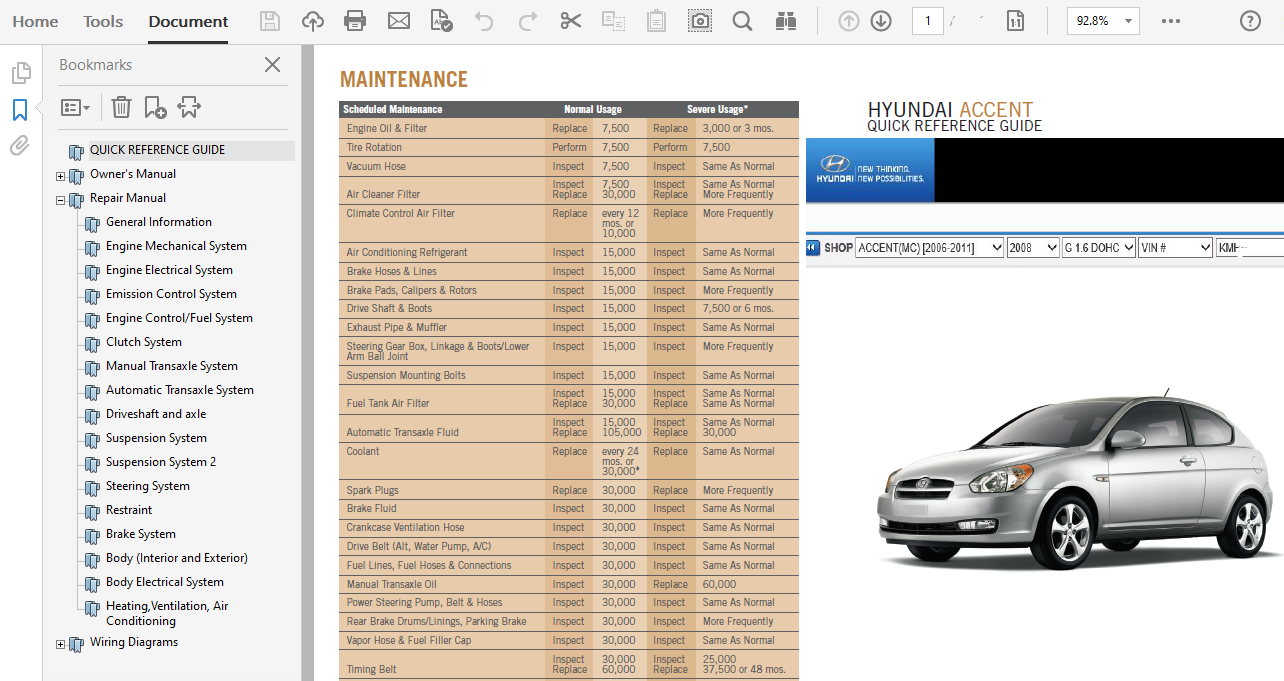The width and height of the screenshot is (1284, 681).
Task: Expand the Owner's Manual bookmark
Action: tap(60, 173)
